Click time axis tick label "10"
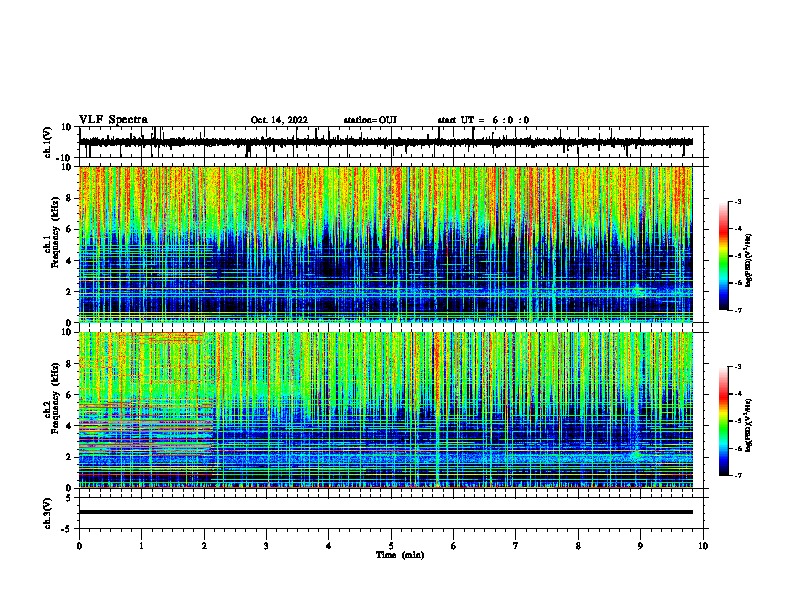This screenshot has width=792, height=612. (703, 545)
